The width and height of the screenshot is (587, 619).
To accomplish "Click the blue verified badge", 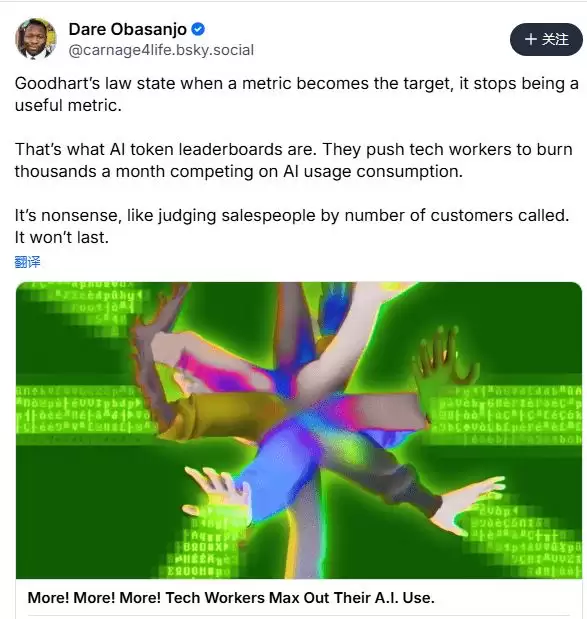I will pos(198,29).
